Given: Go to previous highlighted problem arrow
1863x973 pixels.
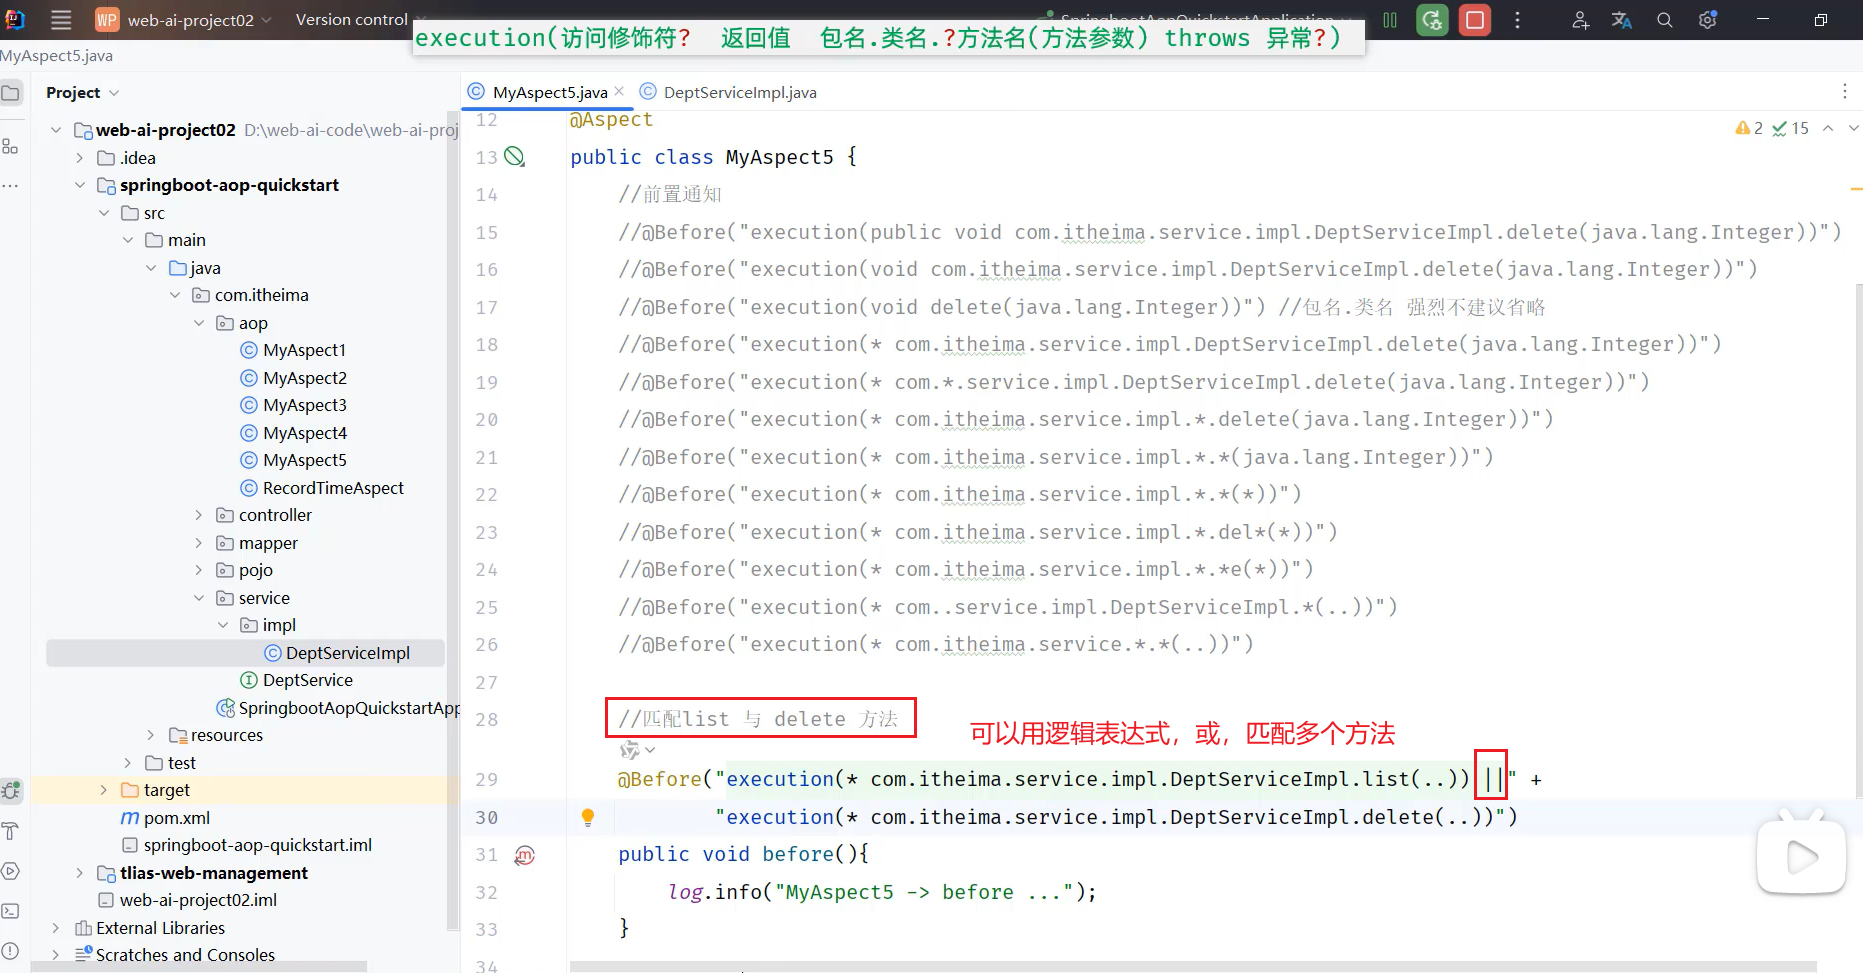Looking at the screenshot, I should 1828,128.
